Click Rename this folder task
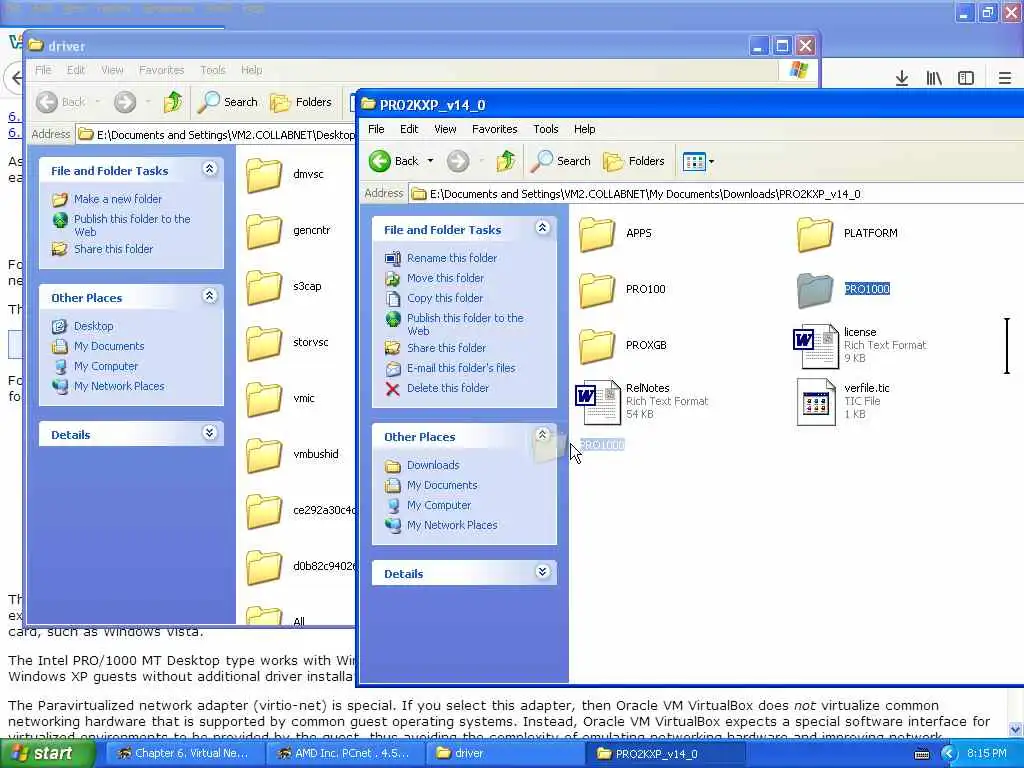1024x768 pixels. (451, 258)
